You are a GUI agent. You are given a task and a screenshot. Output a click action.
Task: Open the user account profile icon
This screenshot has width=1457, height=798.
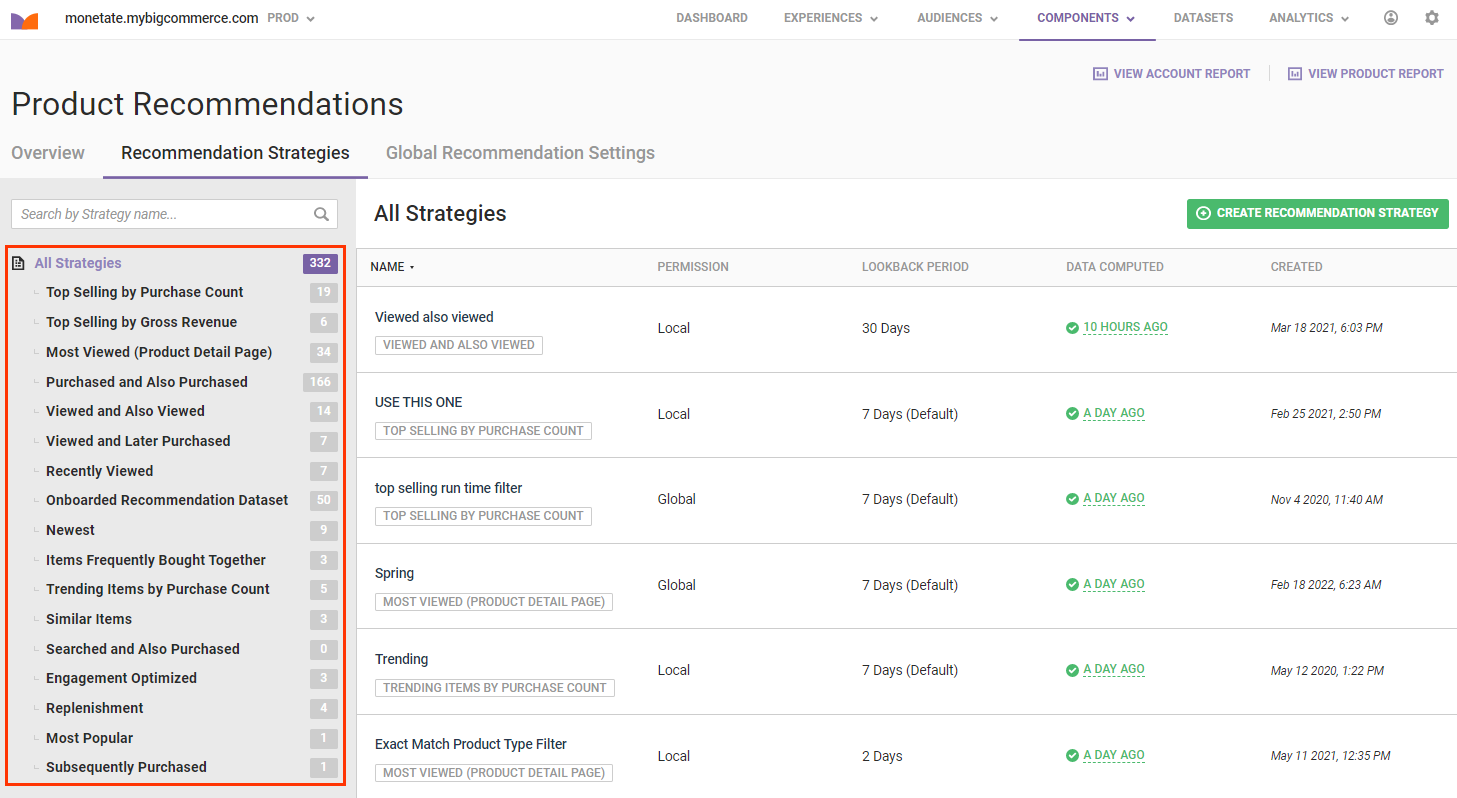coord(1391,18)
